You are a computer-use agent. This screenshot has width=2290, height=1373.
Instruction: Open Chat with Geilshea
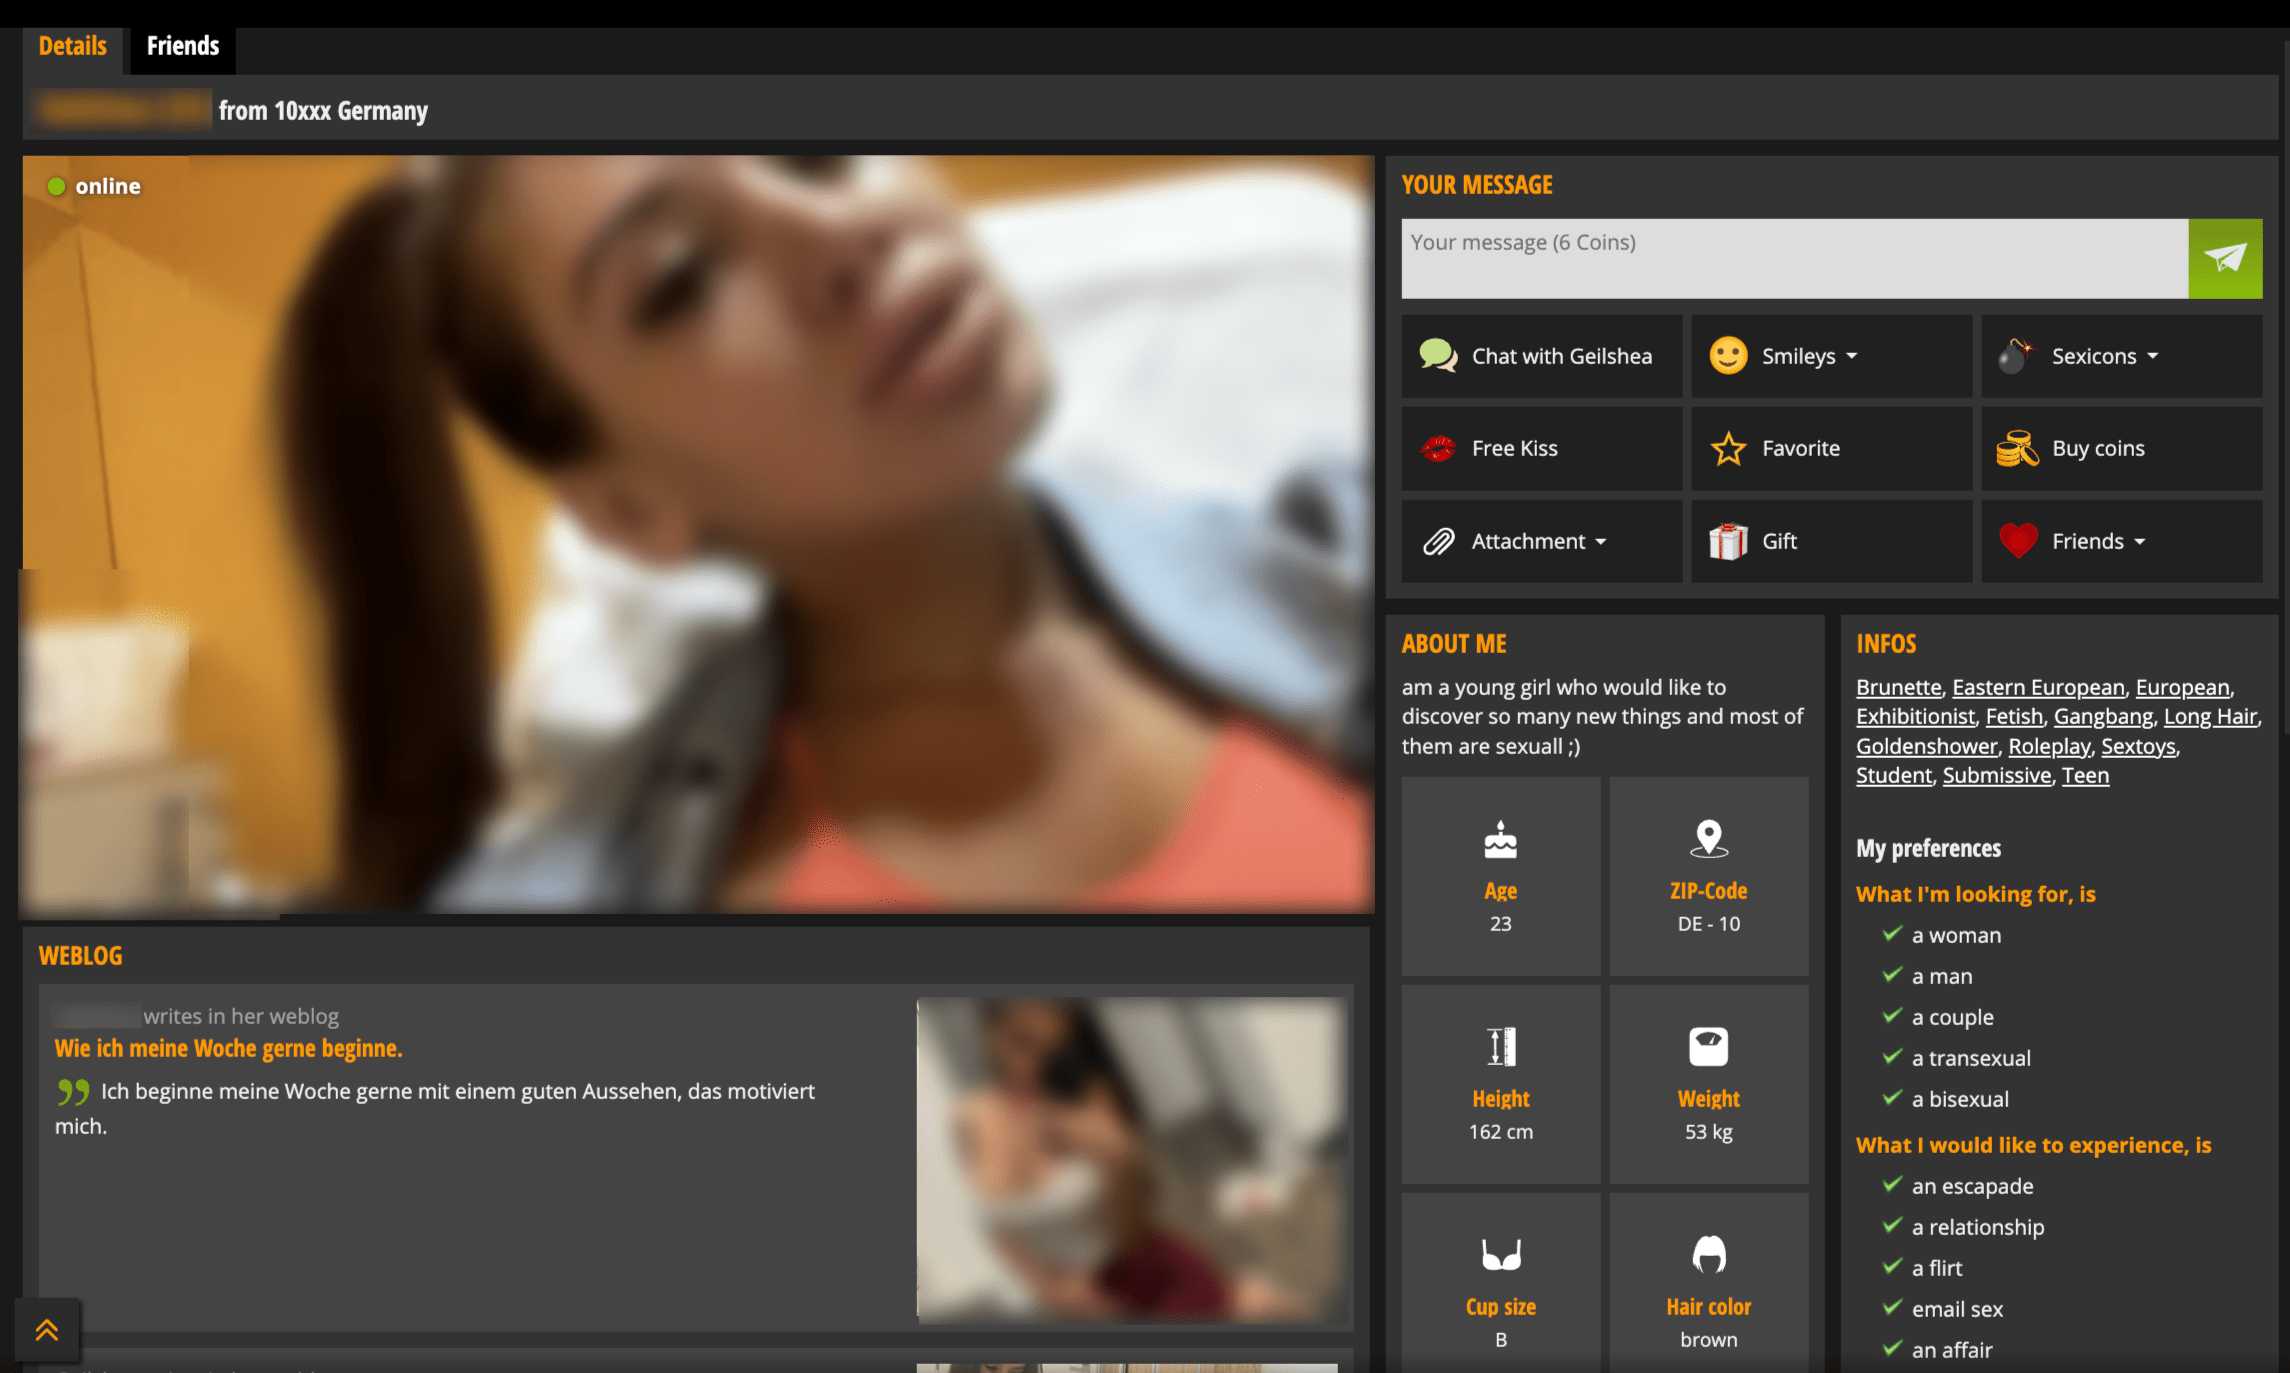tap(1541, 356)
